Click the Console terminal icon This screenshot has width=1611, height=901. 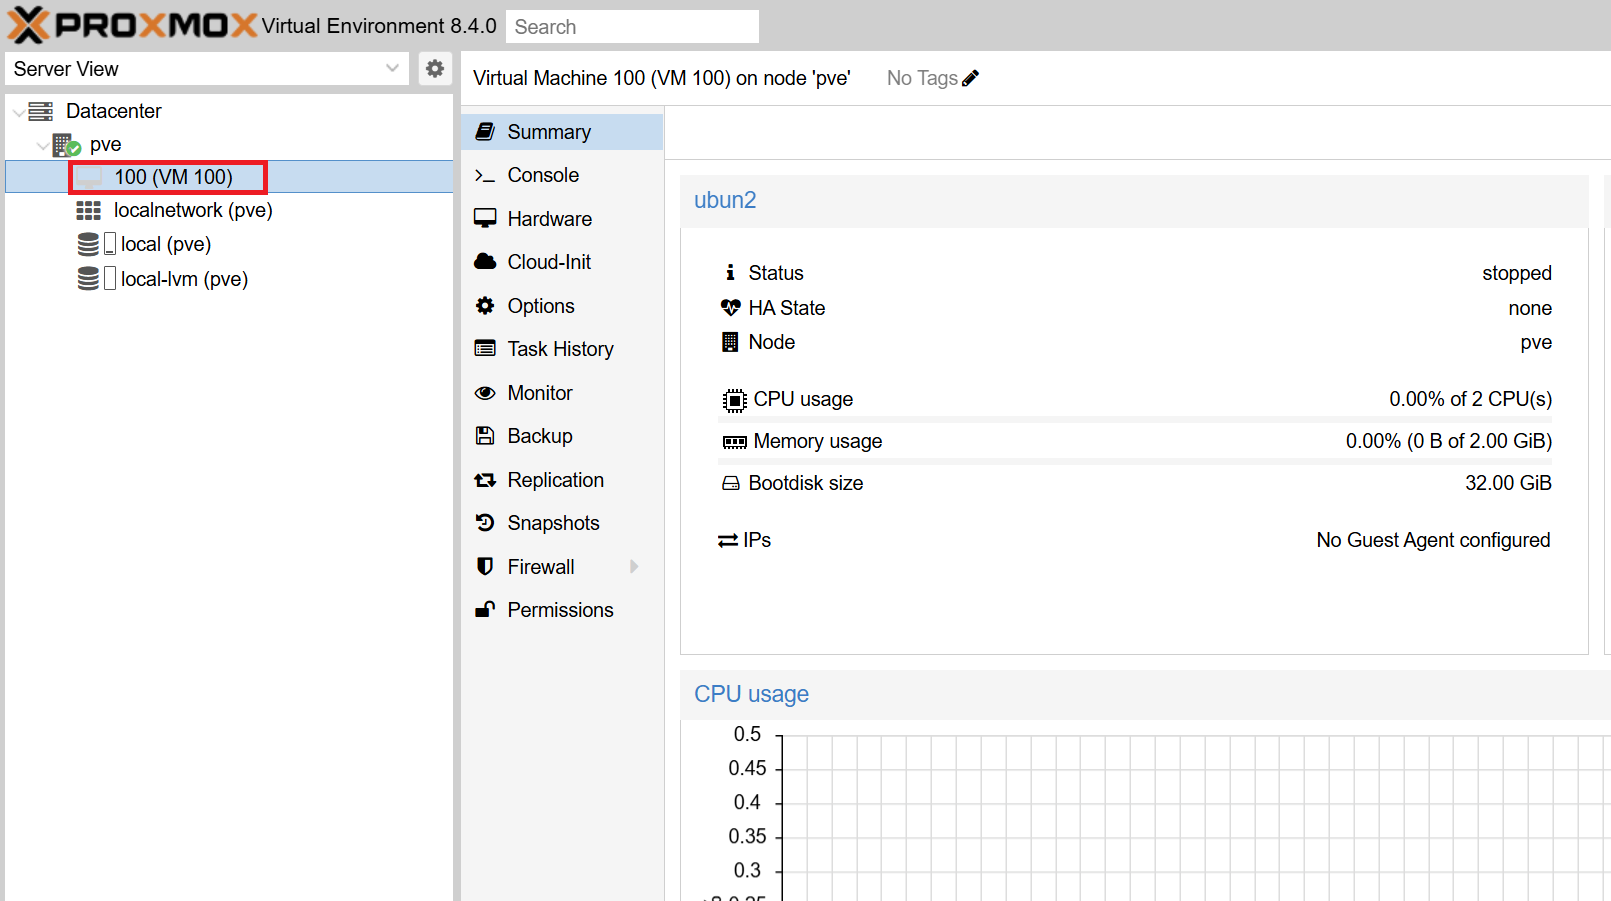coord(485,176)
